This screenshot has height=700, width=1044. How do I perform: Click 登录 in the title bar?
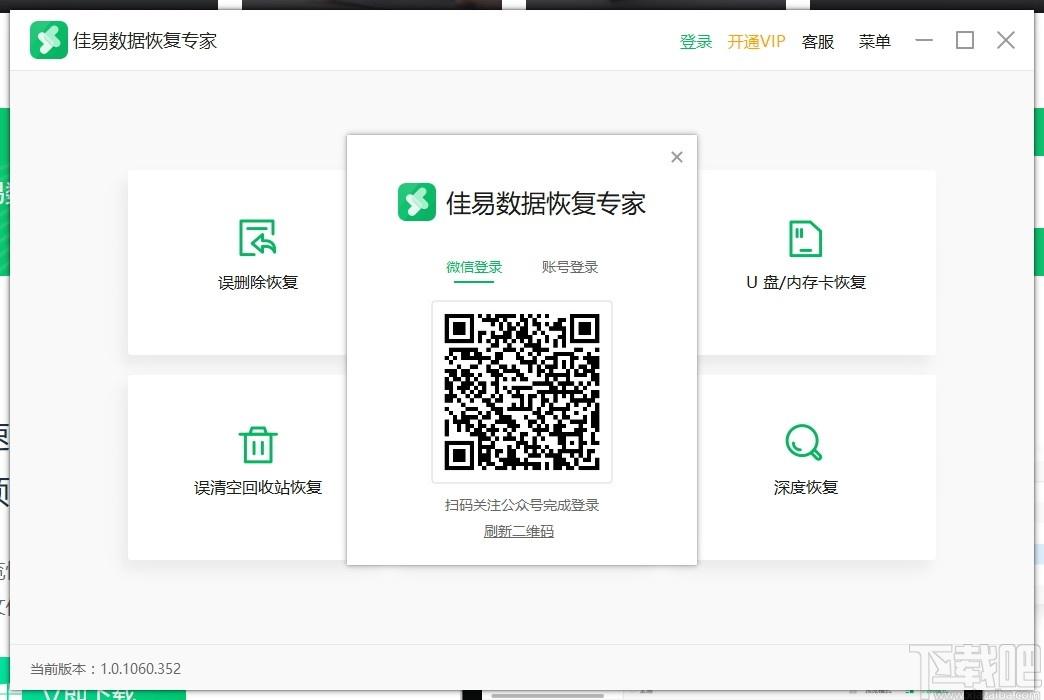coord(696,41)
